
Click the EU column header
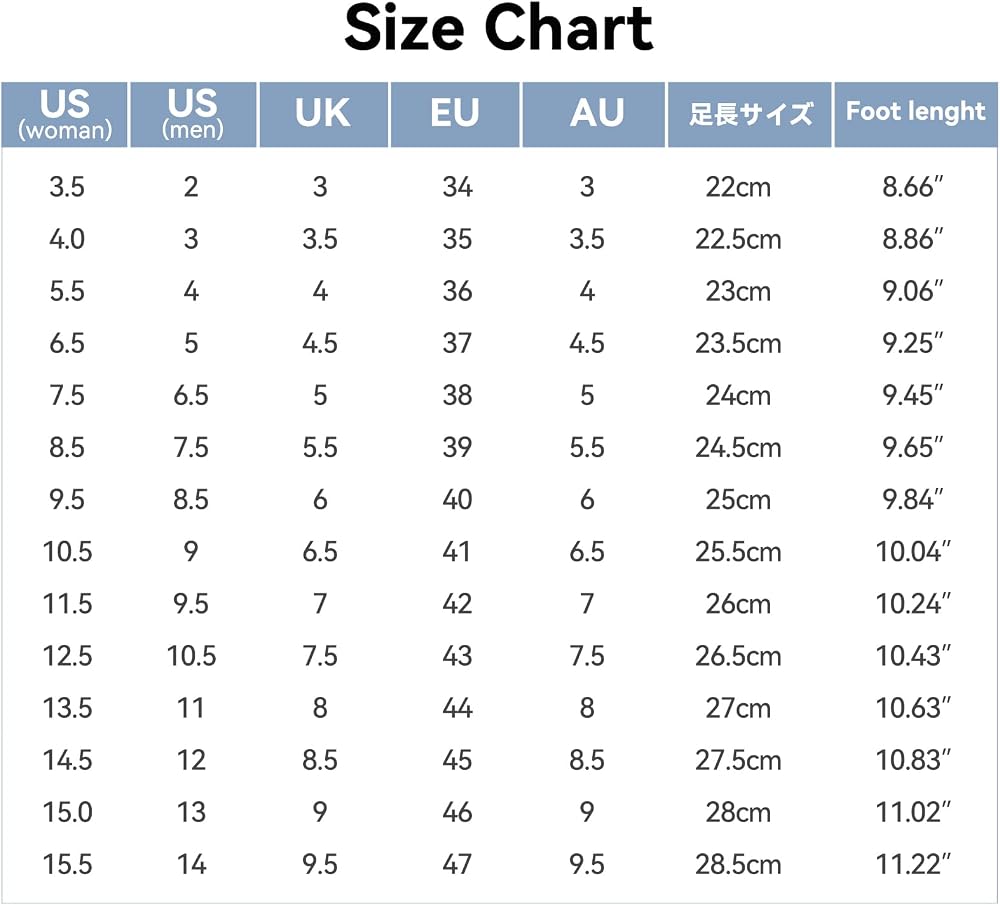pyautogui.click(x=455, y=114)
